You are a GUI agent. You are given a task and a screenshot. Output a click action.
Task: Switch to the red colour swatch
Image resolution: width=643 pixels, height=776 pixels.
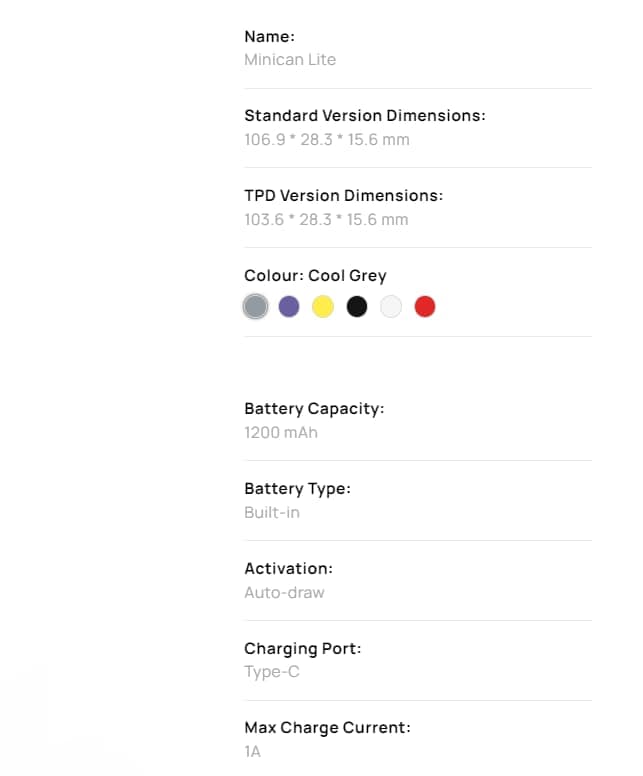[x=425, y=307]
